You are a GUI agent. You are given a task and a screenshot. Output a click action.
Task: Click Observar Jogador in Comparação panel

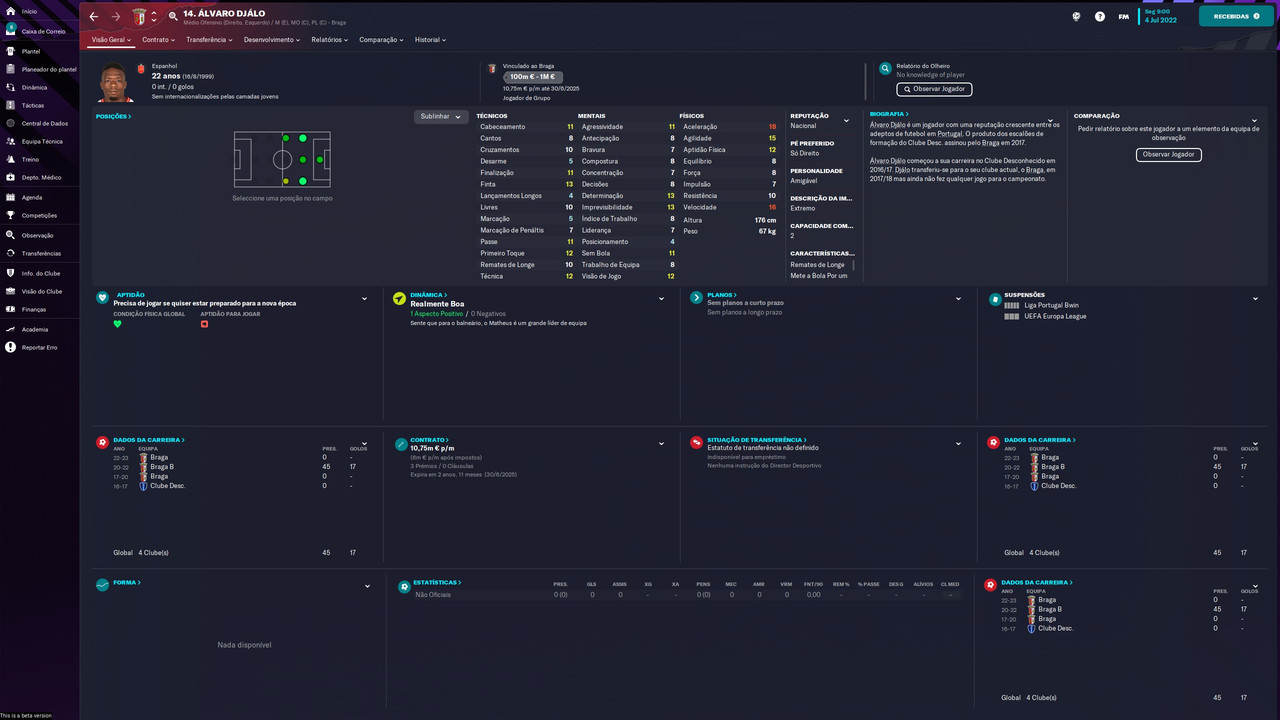coord(1169,155)
